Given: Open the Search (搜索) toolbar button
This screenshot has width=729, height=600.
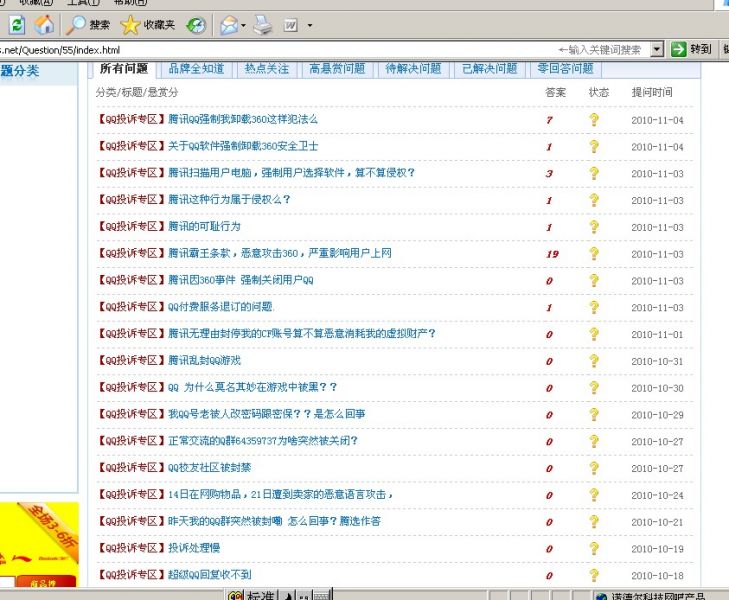Looking at the screenshot, I should 87,25.
